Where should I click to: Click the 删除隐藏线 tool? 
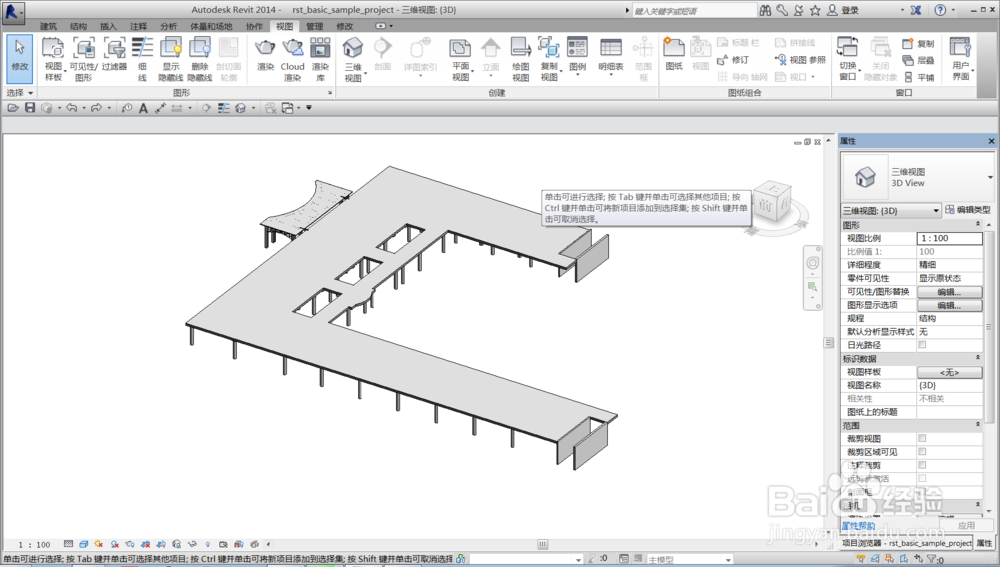200,59
